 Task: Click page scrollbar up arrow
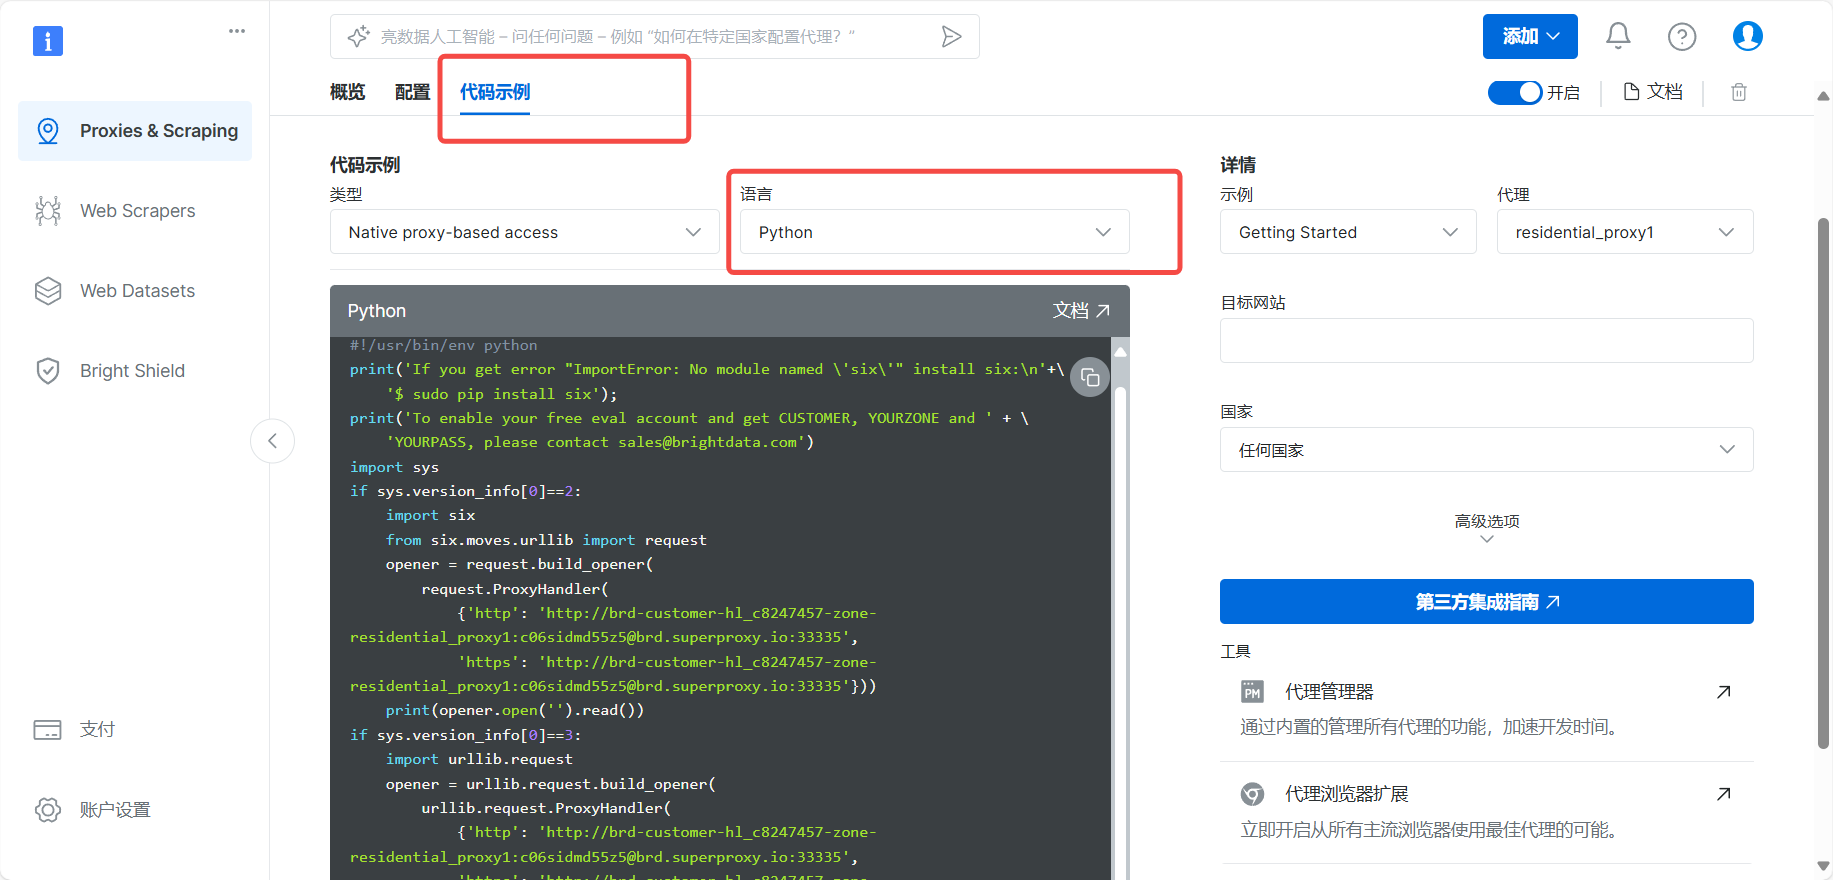pyautogui.click(x=1823, y=96)
